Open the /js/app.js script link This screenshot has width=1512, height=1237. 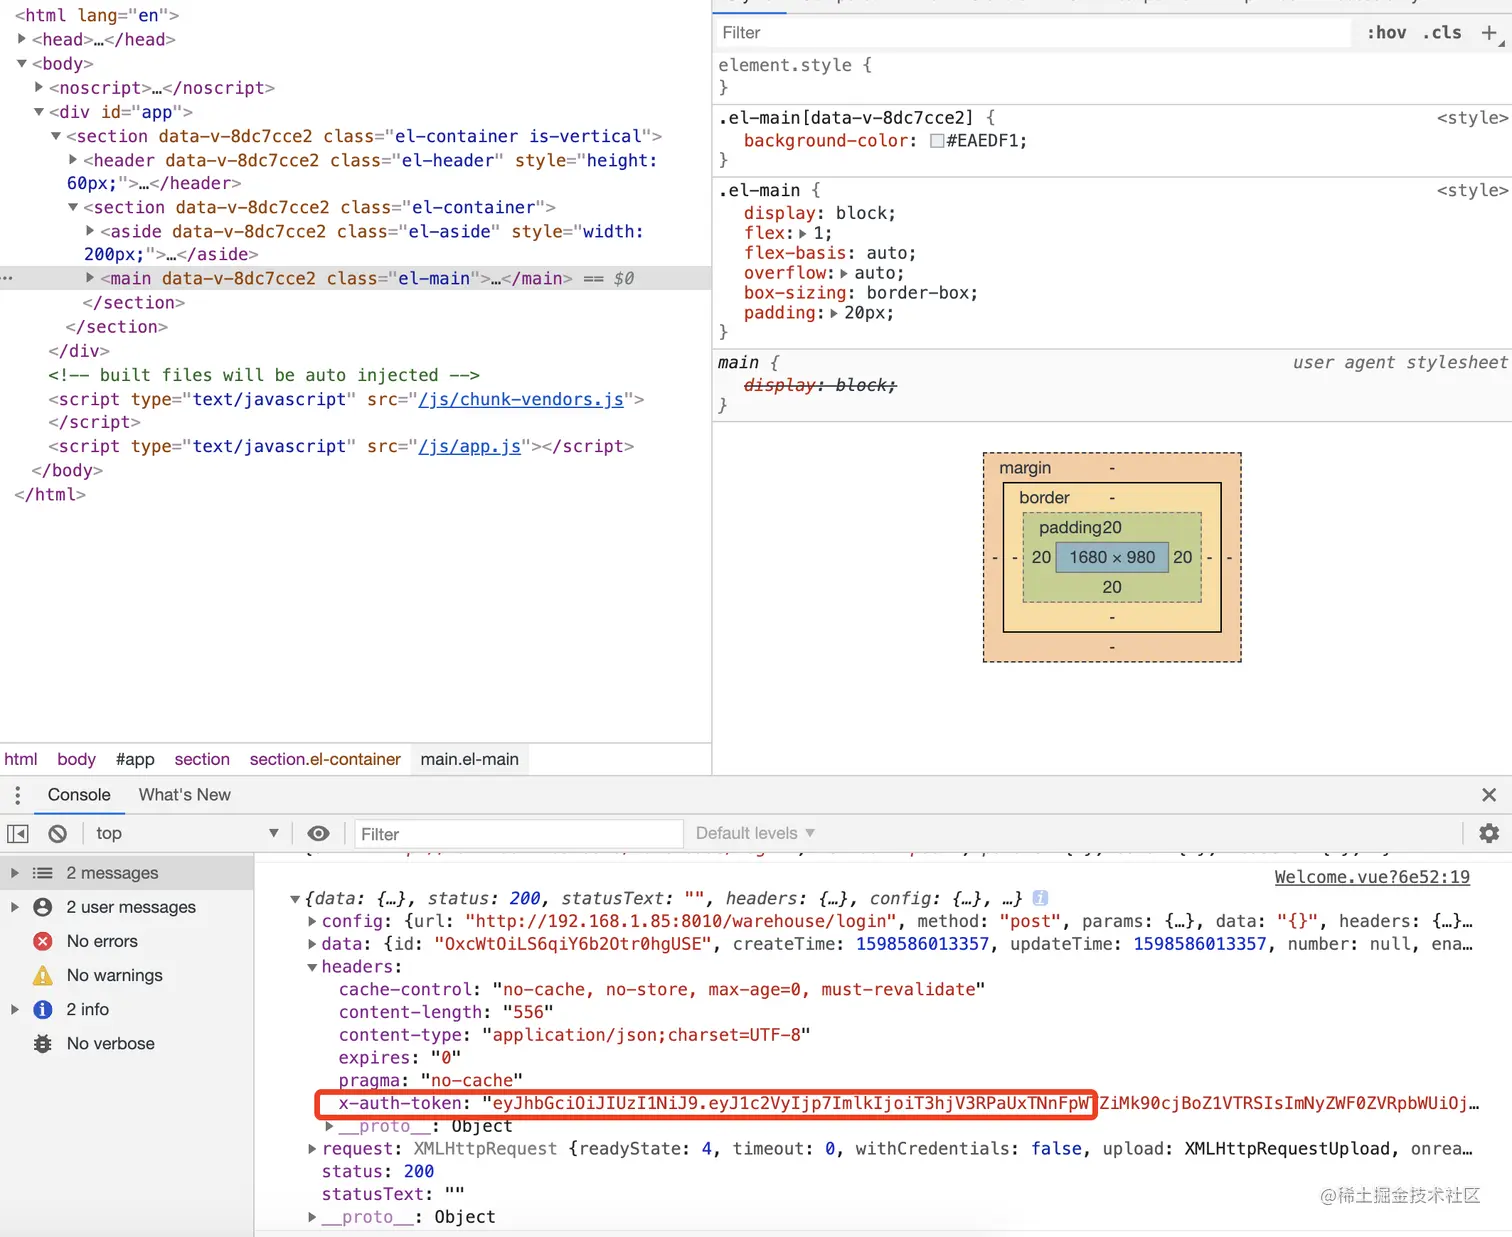pos(469,446)
